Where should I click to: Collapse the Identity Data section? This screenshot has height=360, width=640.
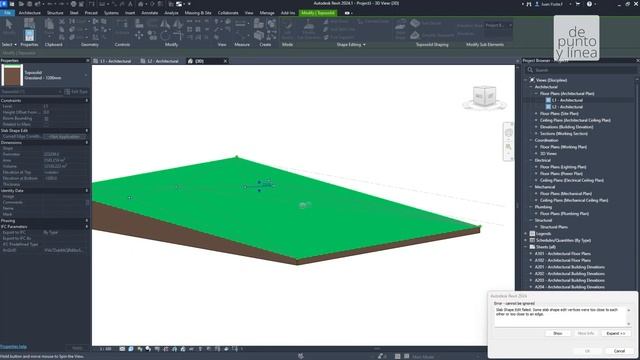(x=87, y=191)
